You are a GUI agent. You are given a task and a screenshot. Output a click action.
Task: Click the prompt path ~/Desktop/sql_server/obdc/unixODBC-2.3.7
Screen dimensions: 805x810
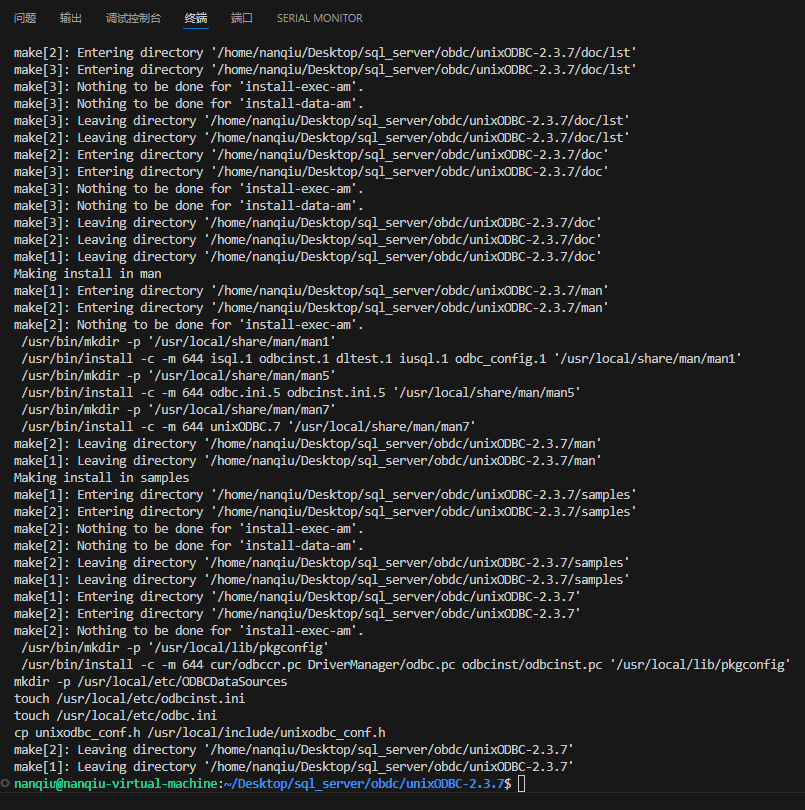[x=364, y=784]
